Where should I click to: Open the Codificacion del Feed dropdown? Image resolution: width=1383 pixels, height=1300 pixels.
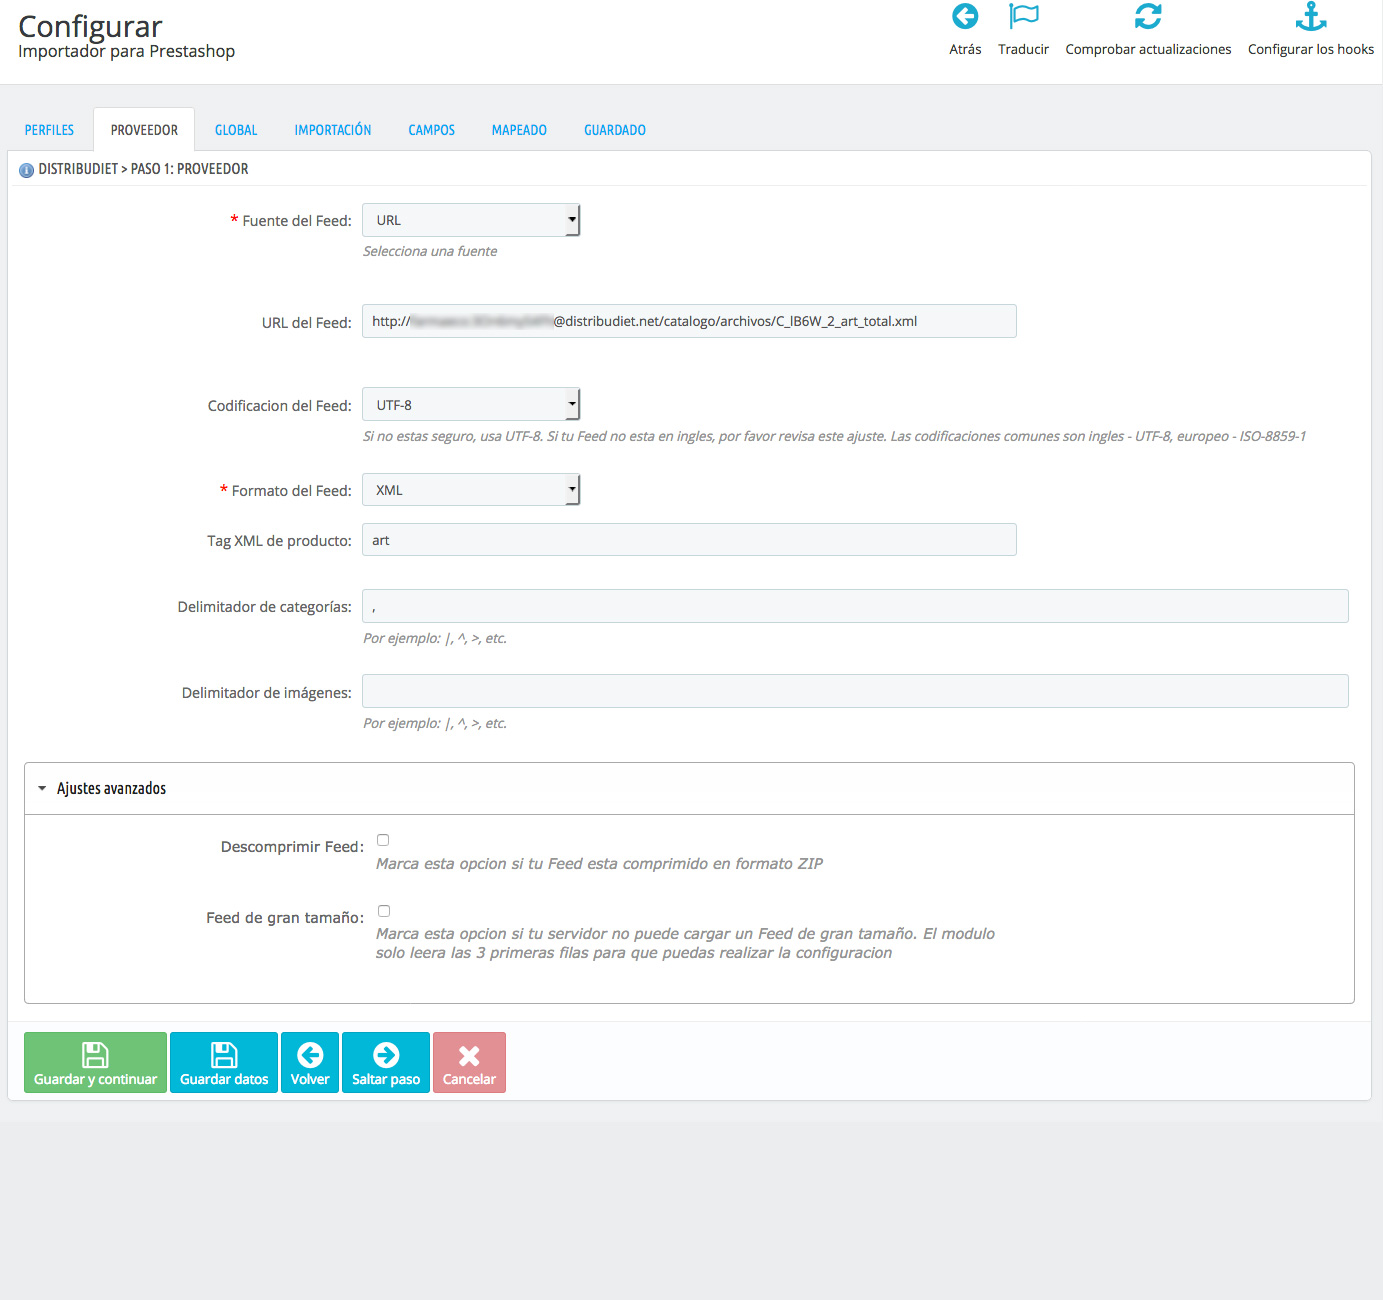coord(471,405)
